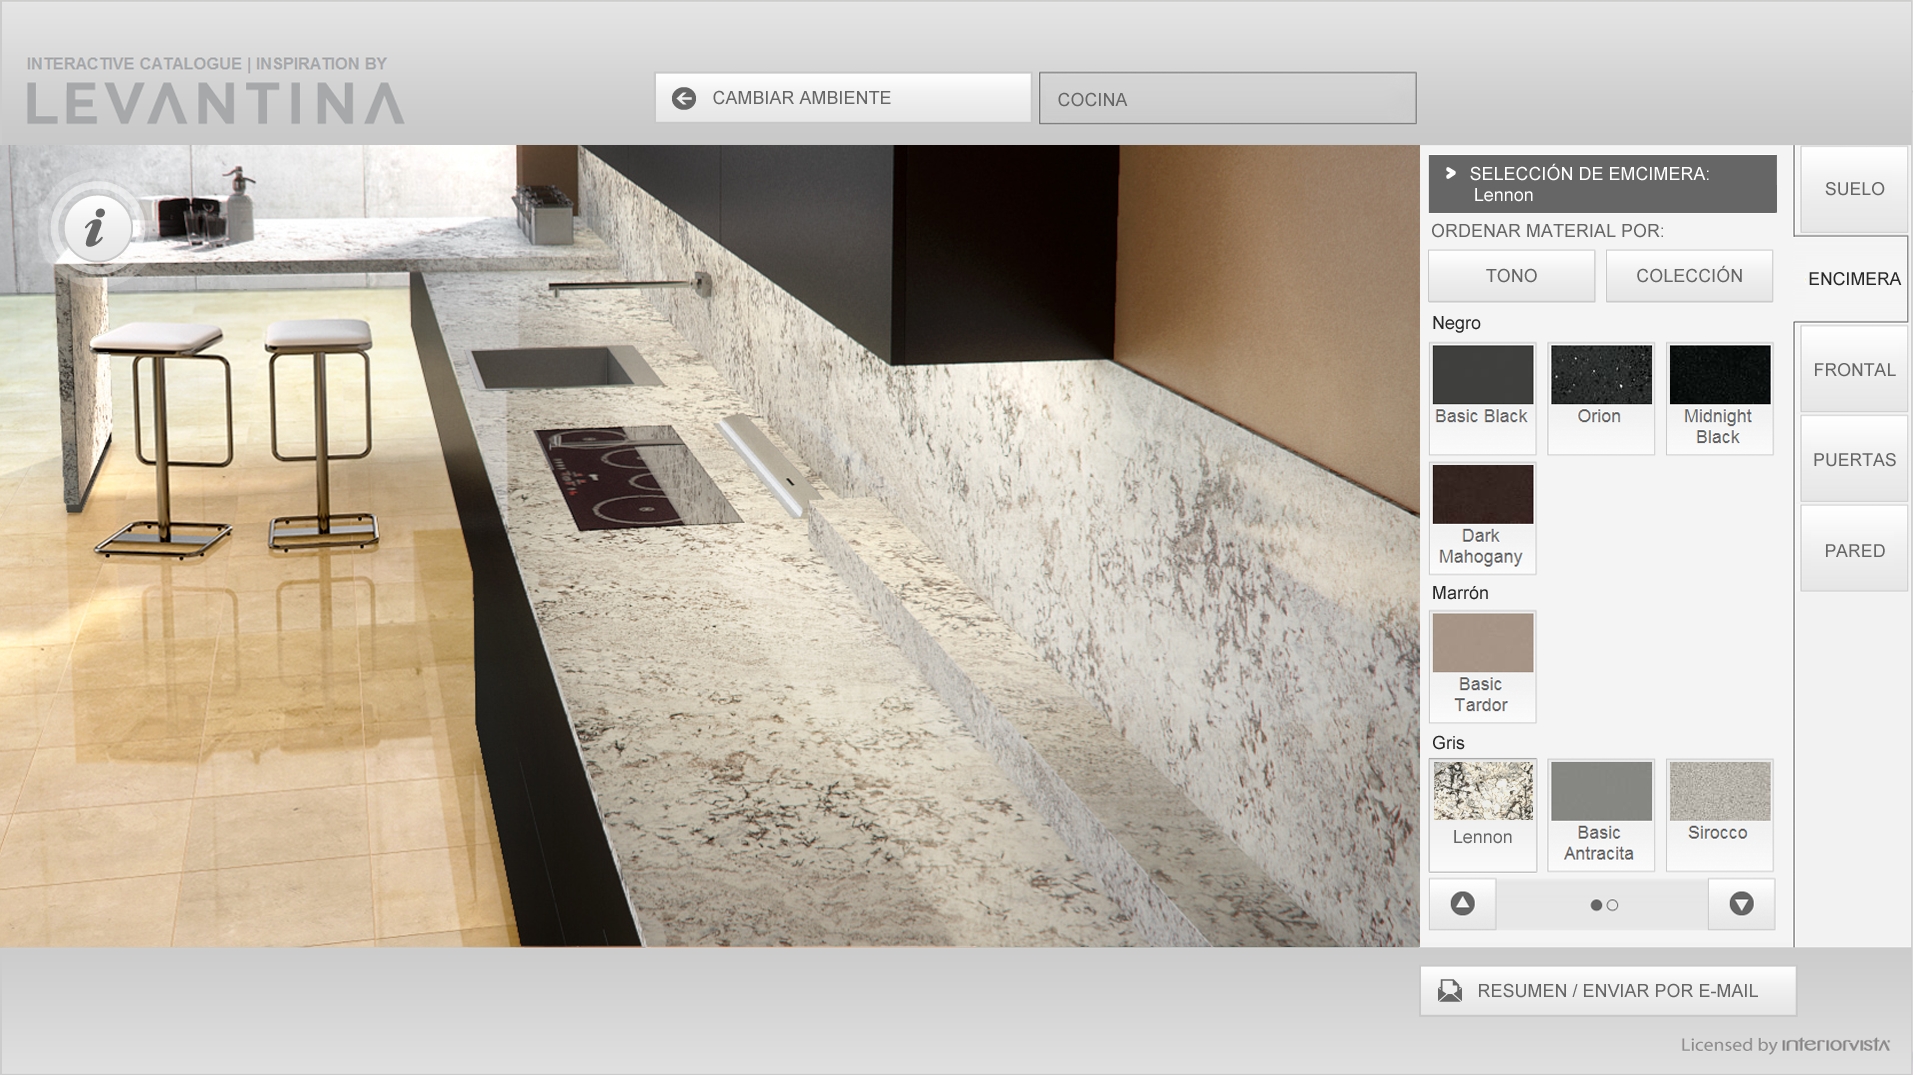Image resolution: width=1913 pixels, height=1075 pixels.
Task: Switch to the Suelo tab
Action: [x=1854, y=189]
